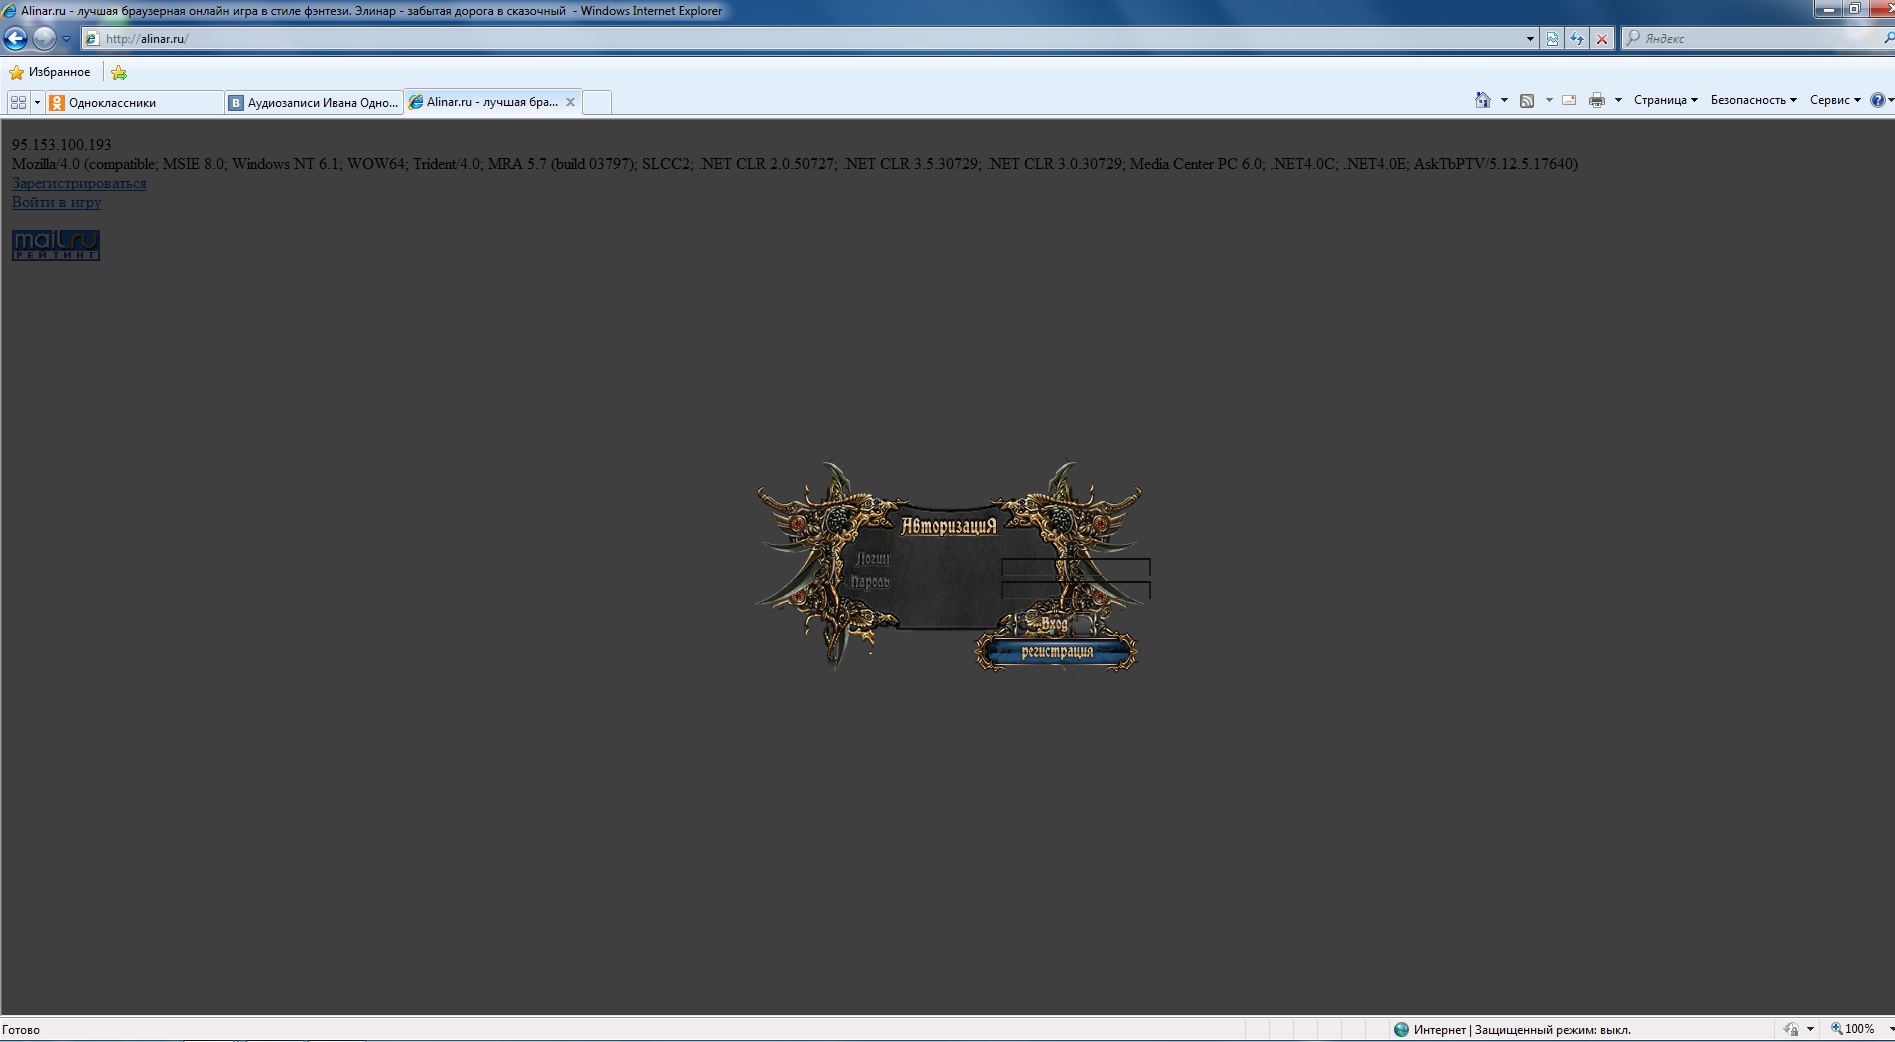Image resolution: width=1895 pixels, height=1042 pixels.
Task: Expand the Безопасность dropdown menu
Action: pos(1753,100)
